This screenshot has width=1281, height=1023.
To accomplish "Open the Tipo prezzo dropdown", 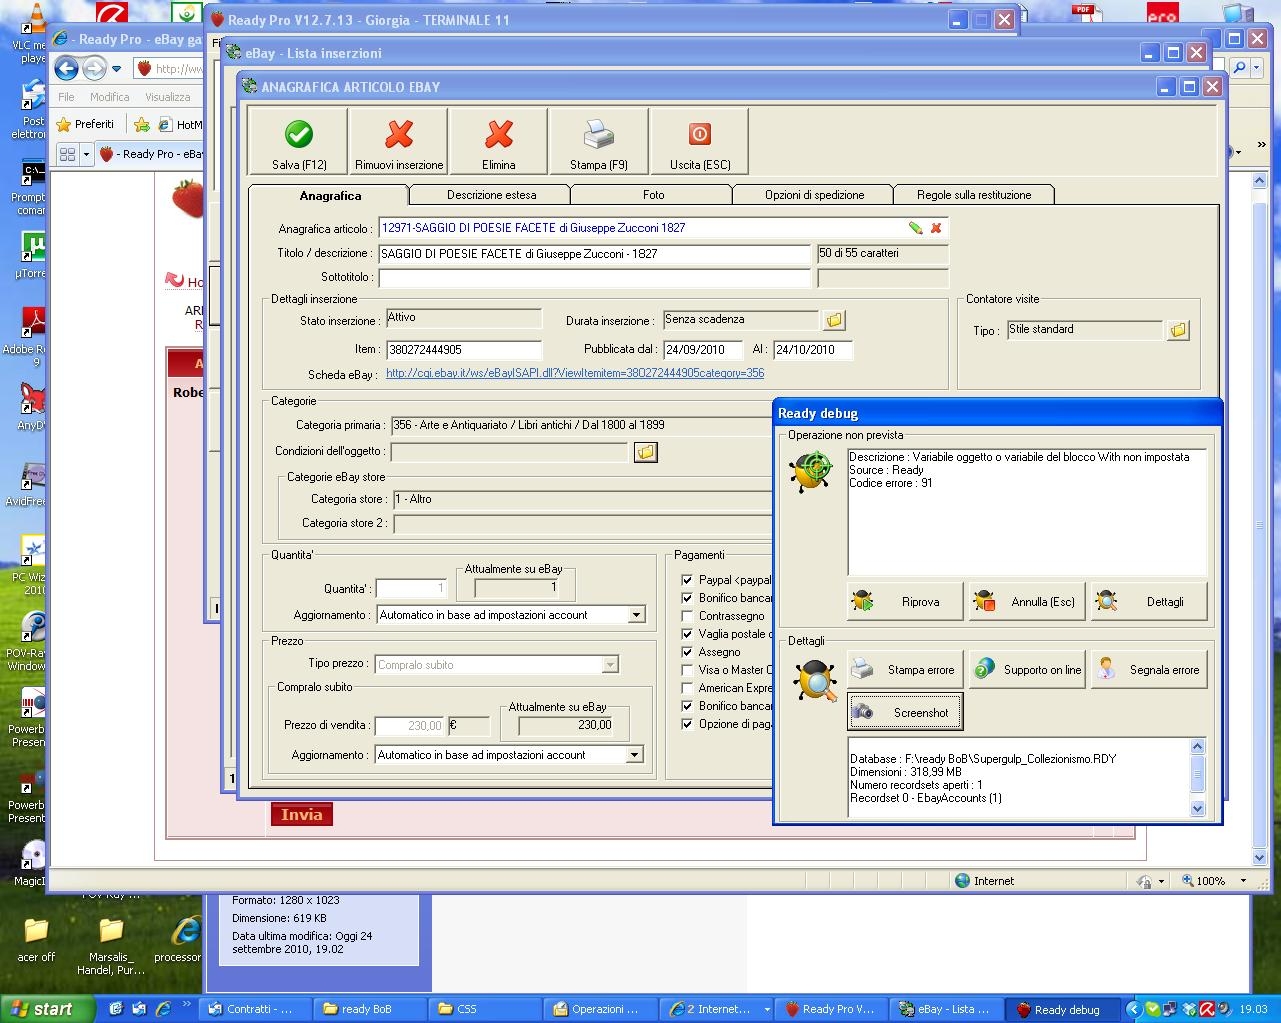I will pos(609,665).
